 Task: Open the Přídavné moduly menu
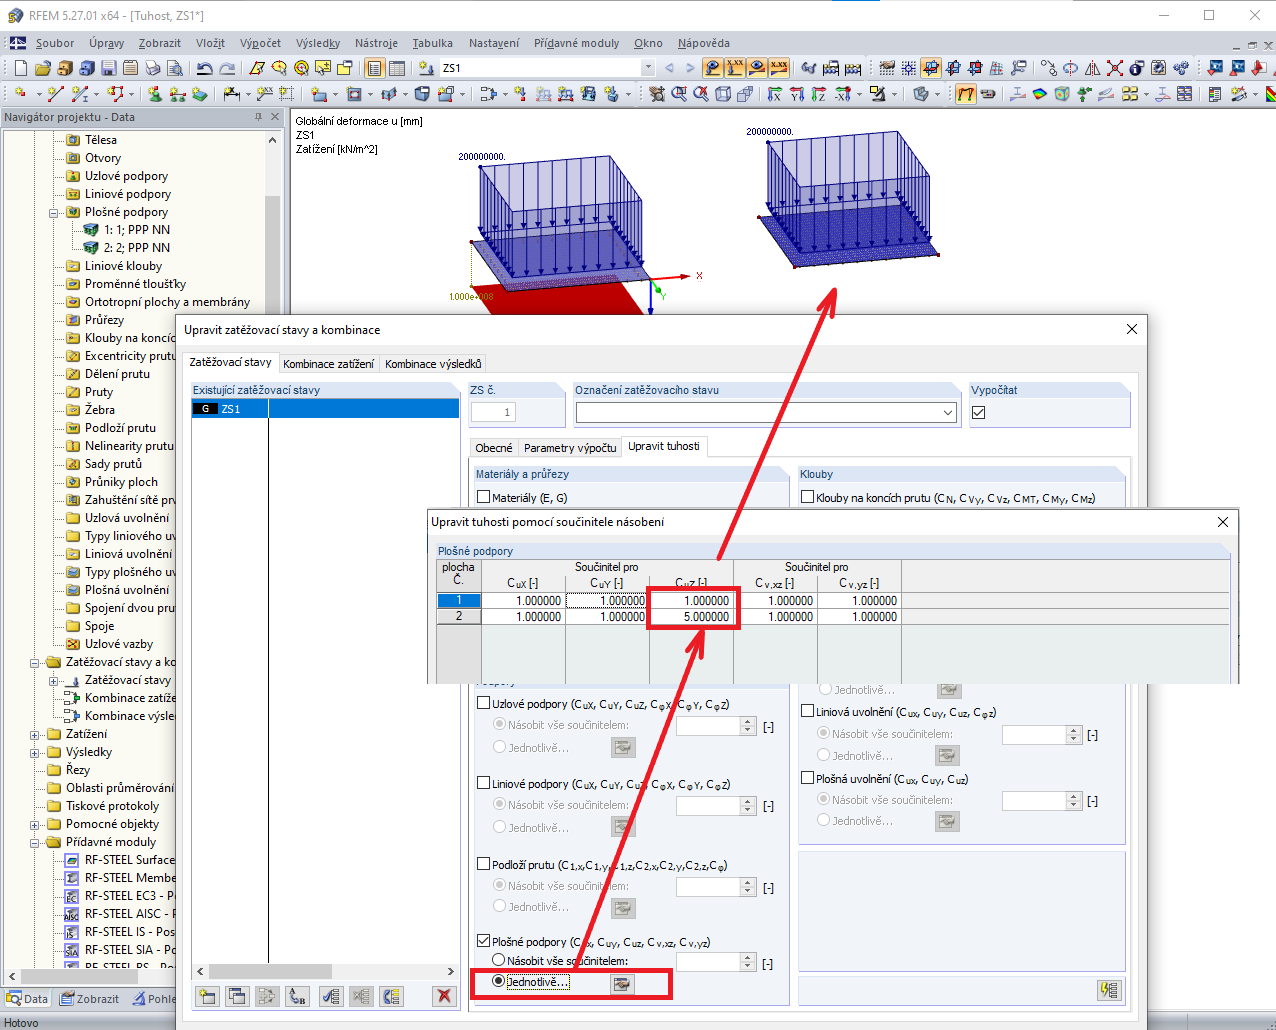coord(576,43)
